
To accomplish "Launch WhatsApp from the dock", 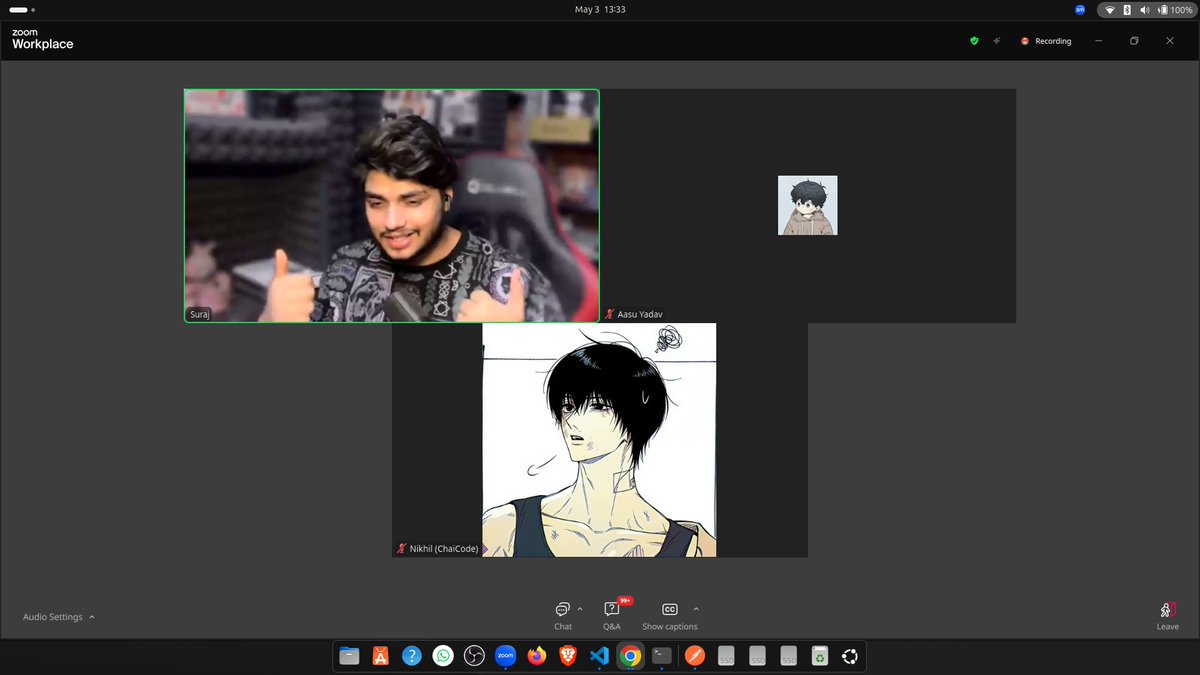I will pos(443,656).
